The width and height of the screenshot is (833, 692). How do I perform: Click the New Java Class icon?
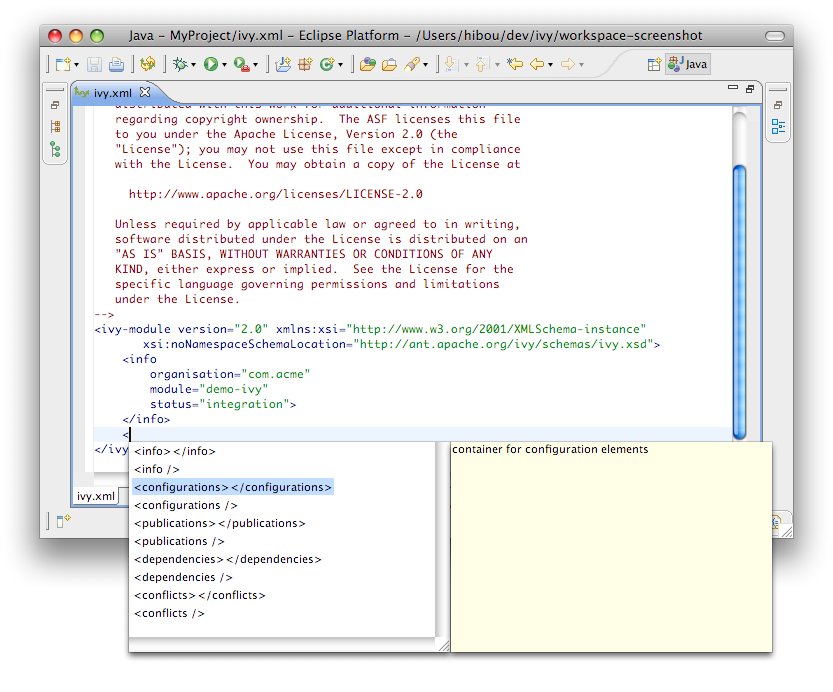[327, 65]
